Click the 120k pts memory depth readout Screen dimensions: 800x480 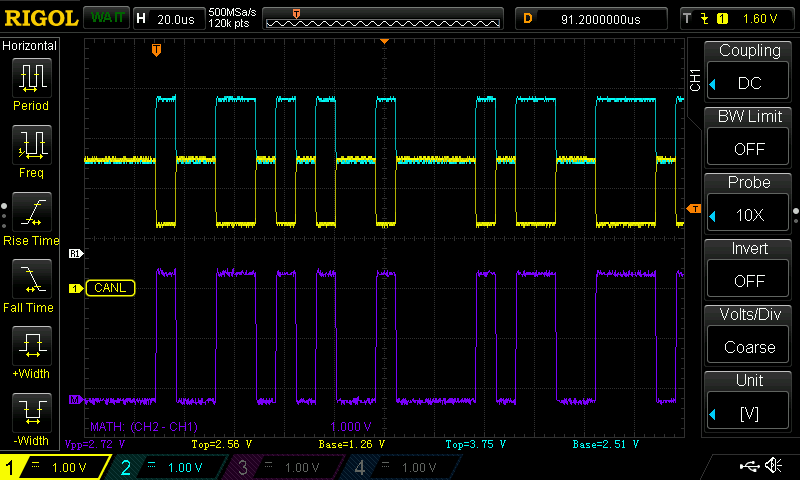[229, 24]
